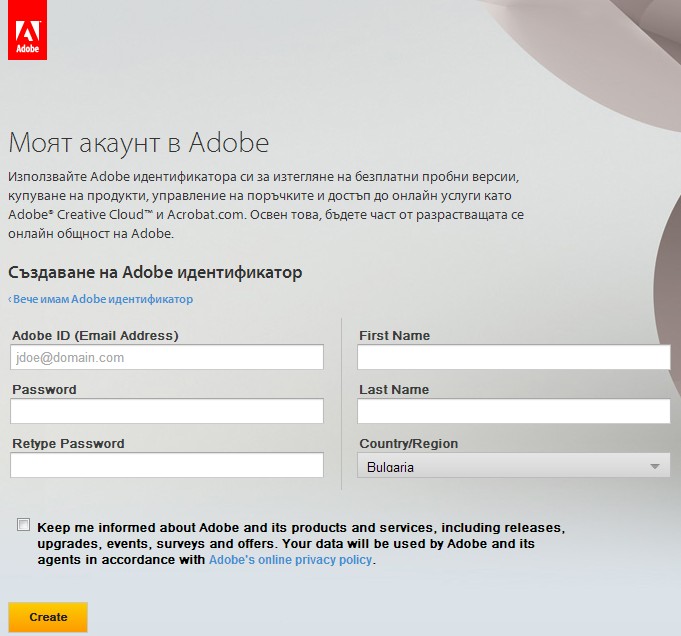Click the 'Retype Password' label

pyautogui.click(x=68, y=444)
